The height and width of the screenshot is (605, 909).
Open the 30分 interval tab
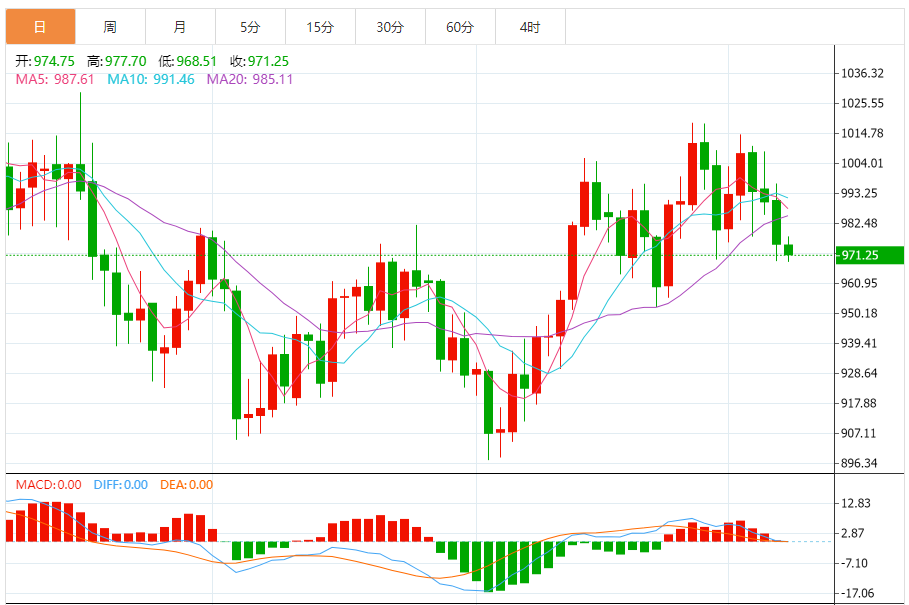[x=390, y=27]
